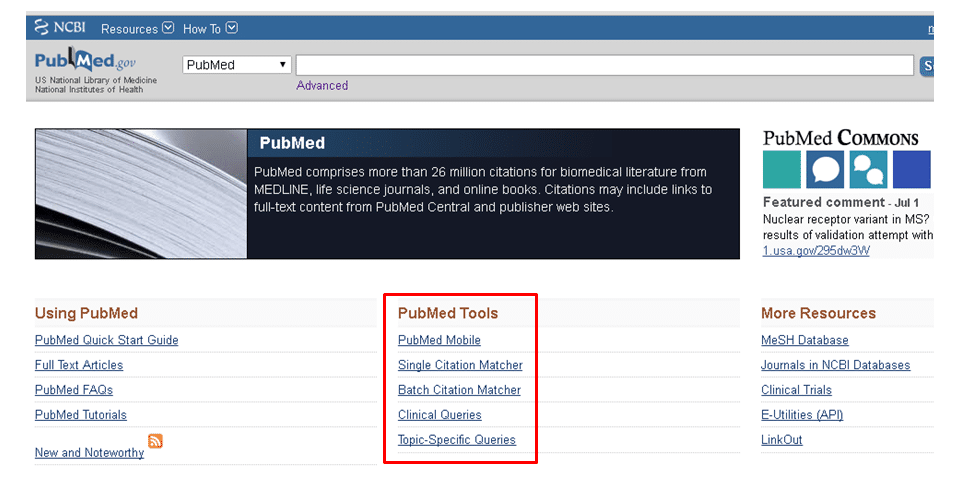Viewport: 960px width, 496px height.
Task: Follow the 1.usa.gov/295dw3W link
Action: coord(816,250)
